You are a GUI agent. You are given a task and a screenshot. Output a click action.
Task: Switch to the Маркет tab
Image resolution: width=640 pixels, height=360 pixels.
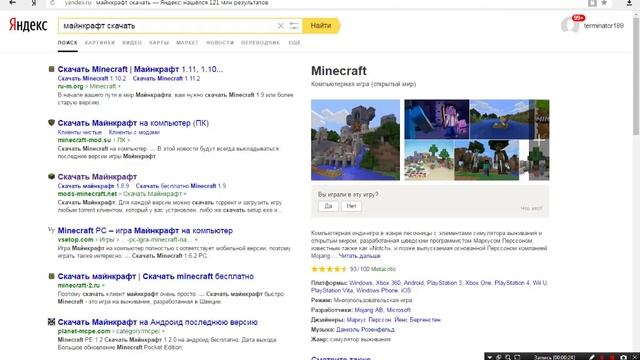pyautogui.click(x=187, y=42)
